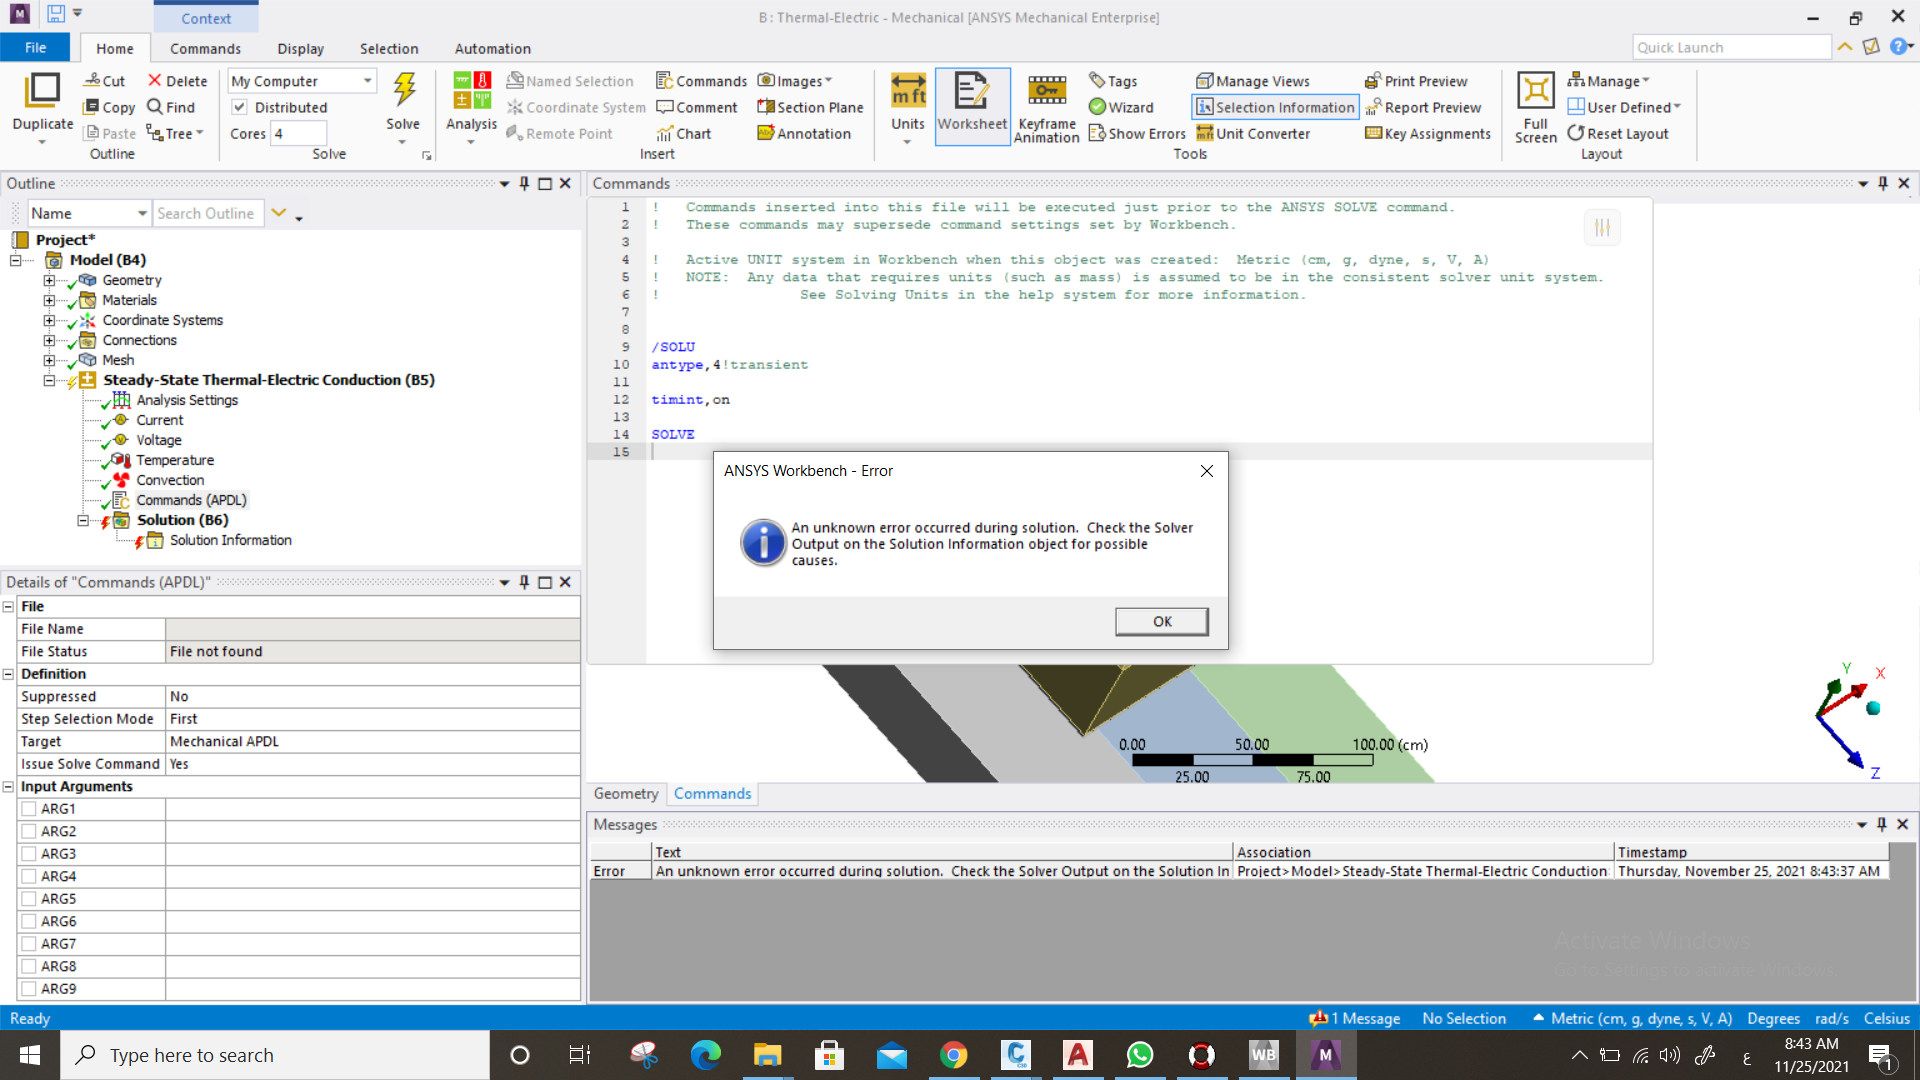Expand the Geometry tree node
Viewport: 1920px width, 1080px height.
tap(49, 280)
